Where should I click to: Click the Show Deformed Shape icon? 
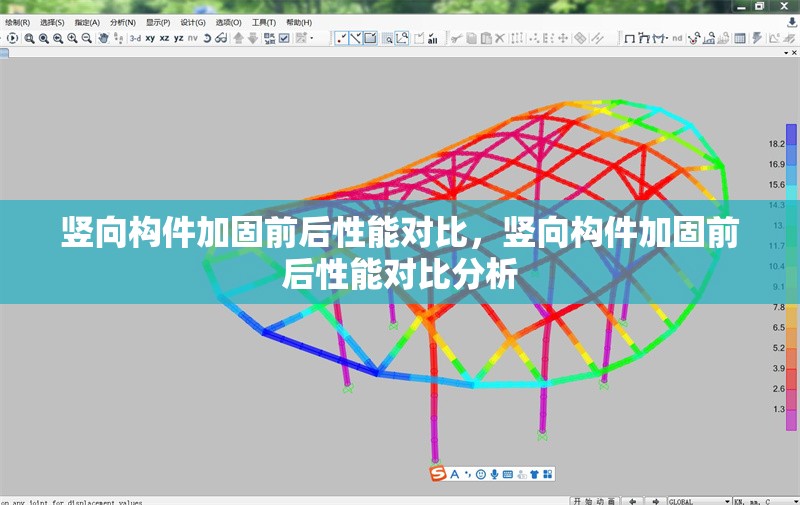(644, 38)
